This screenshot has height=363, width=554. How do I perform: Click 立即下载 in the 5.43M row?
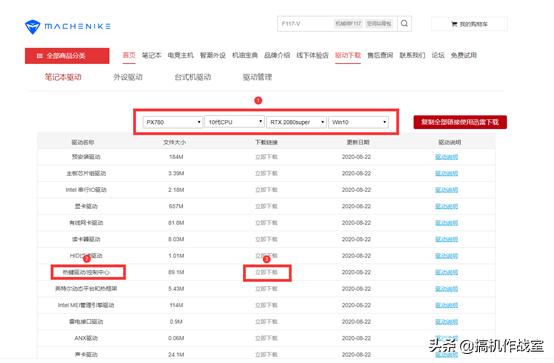pos(266,289)
